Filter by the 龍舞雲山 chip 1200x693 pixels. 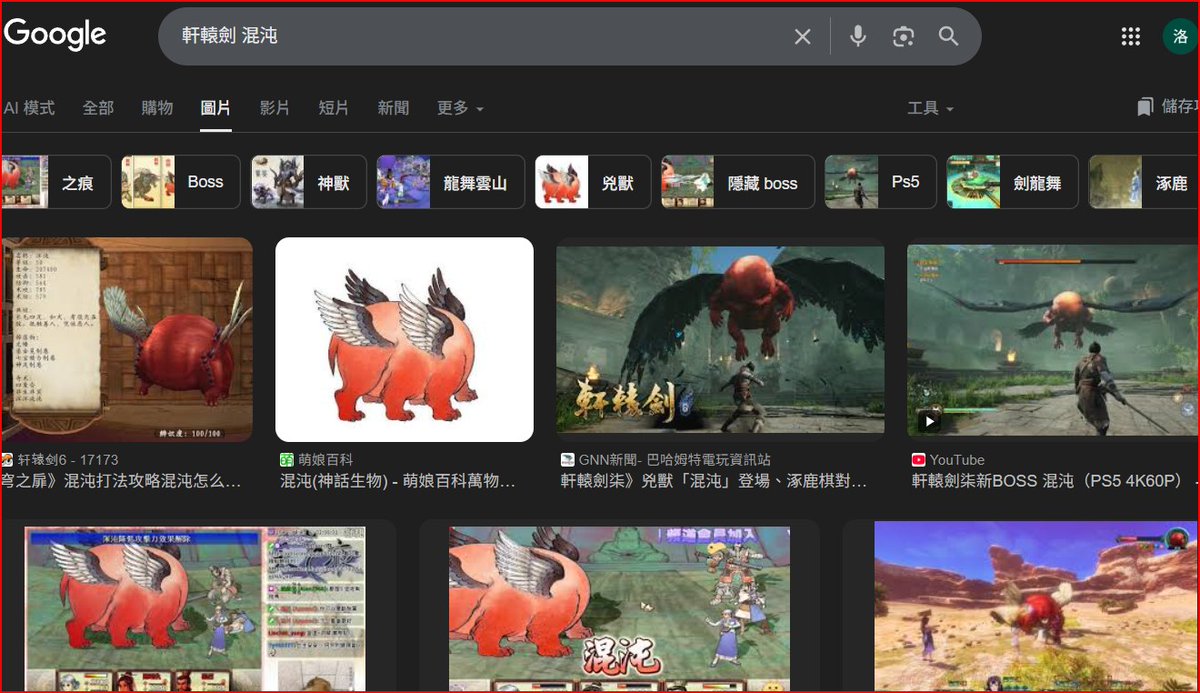pos(450,182)
